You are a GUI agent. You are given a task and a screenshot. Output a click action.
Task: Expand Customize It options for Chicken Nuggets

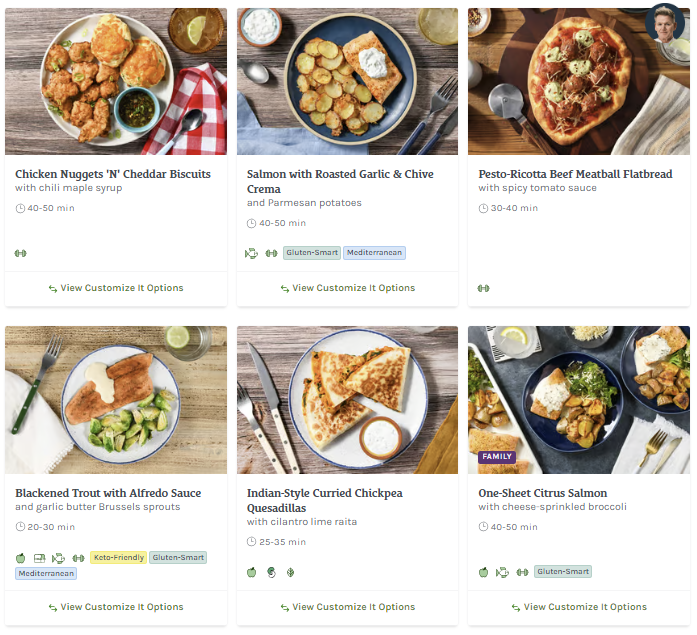click(x=116, y=288)
